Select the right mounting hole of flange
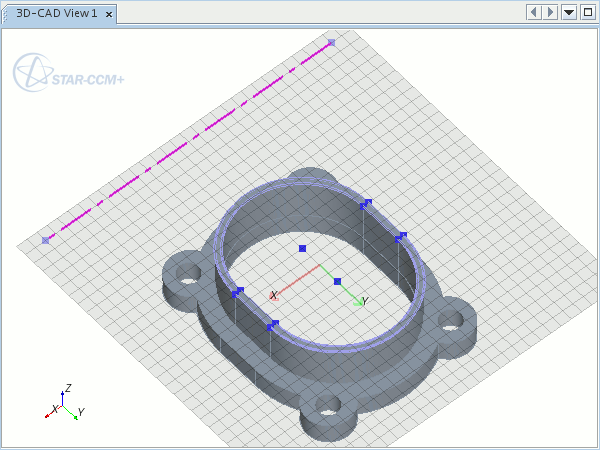Image resolution: width=600 pixels, height=450 pixels. tap(451, 320)
